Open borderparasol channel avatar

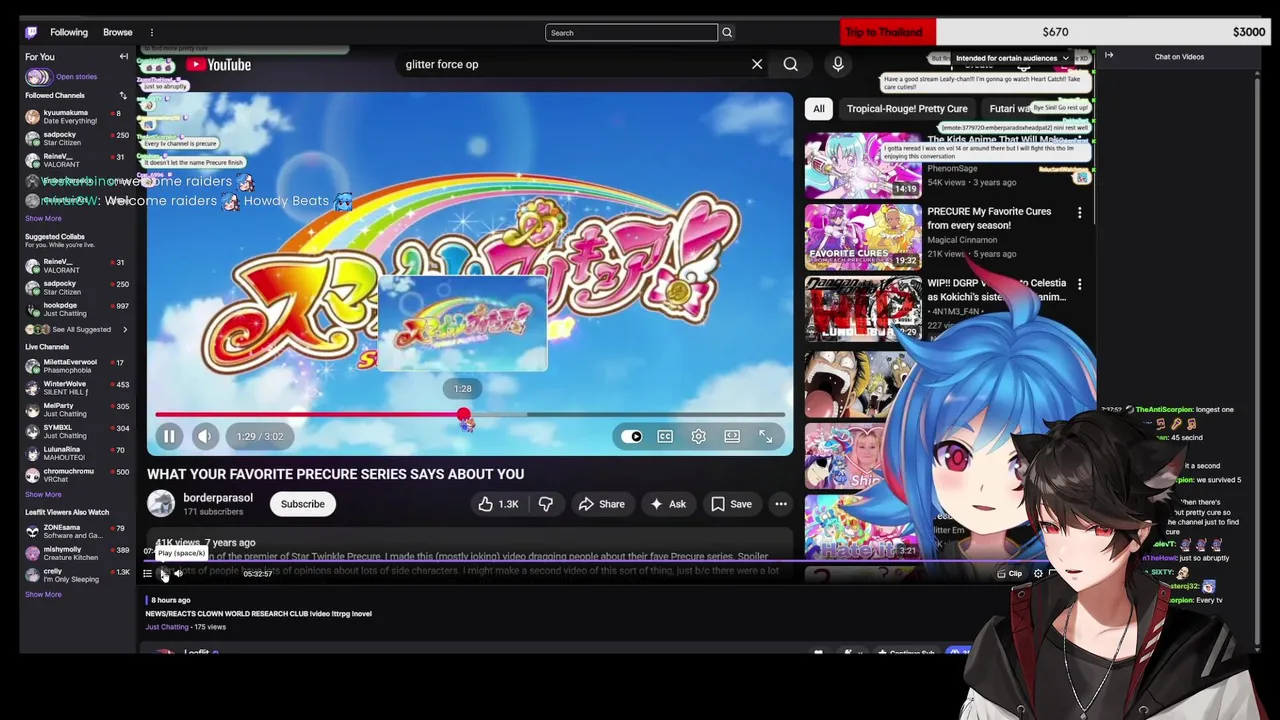pyautogui.click(x=161, y=504)
